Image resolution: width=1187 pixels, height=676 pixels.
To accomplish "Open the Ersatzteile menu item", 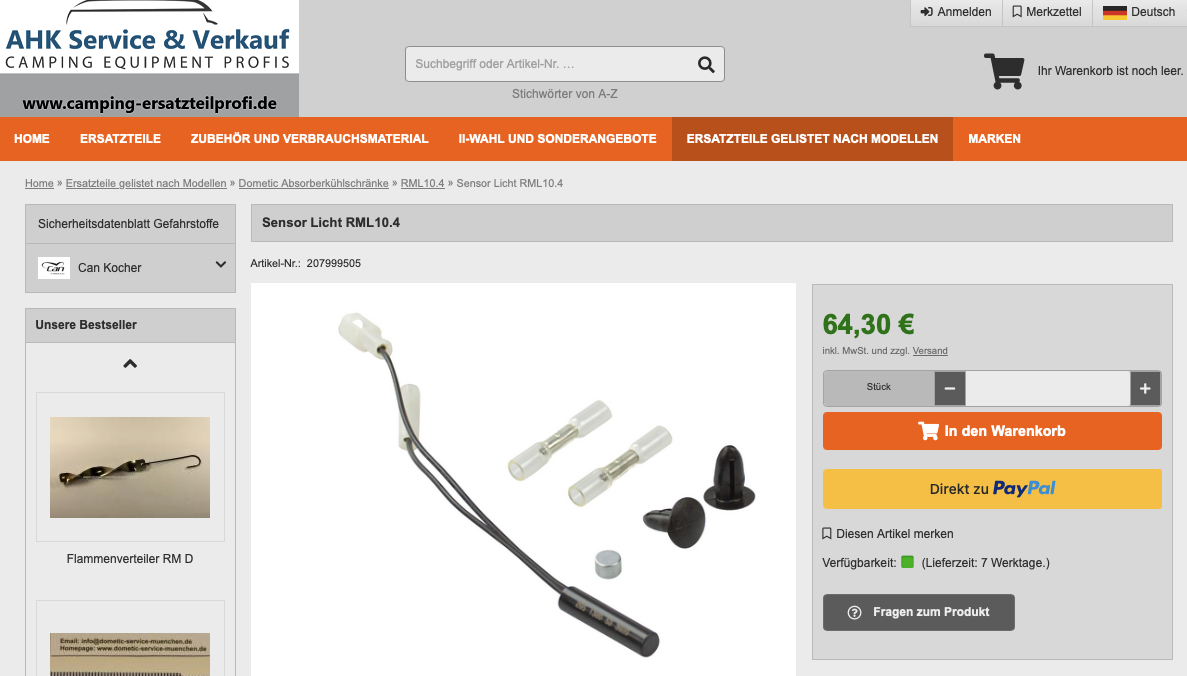I will point(120,139).
